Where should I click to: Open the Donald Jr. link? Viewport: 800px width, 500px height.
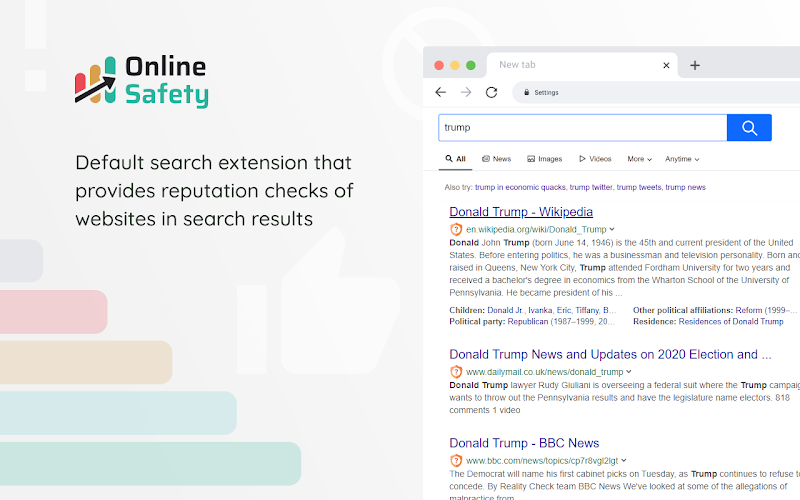pyautogui.click(x=505, y=310)
